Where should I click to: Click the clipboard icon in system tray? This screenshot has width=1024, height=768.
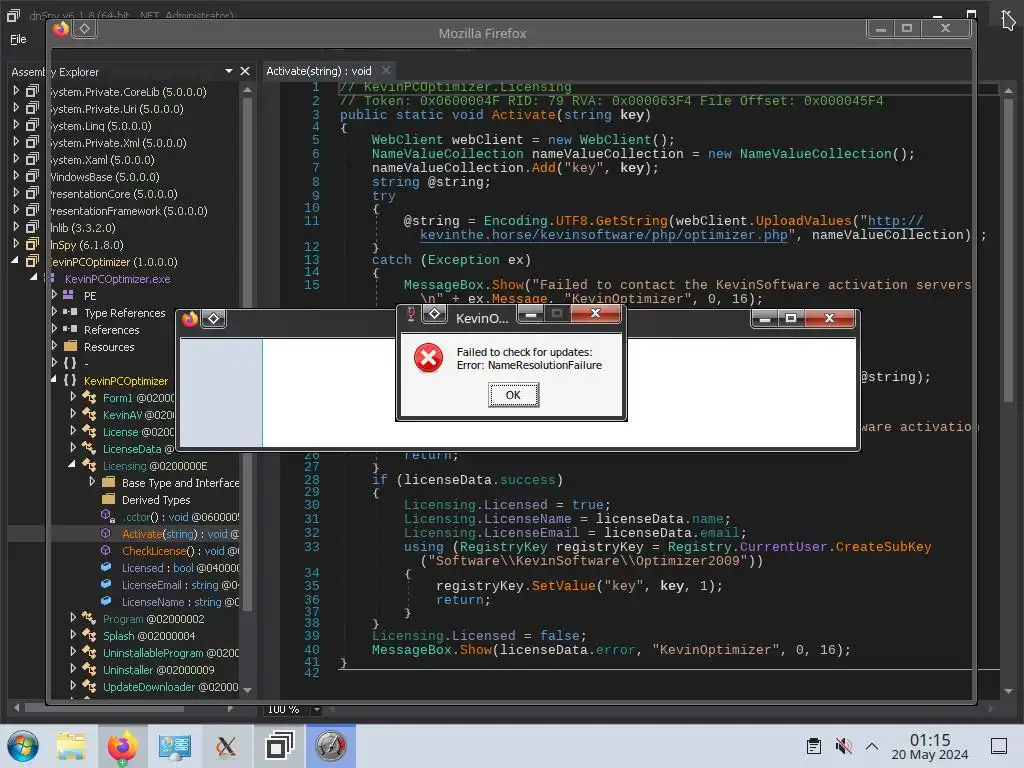coord(814,746)
